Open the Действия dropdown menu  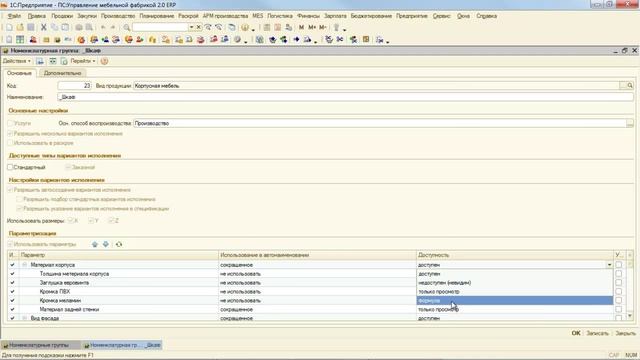pos(17,61)
